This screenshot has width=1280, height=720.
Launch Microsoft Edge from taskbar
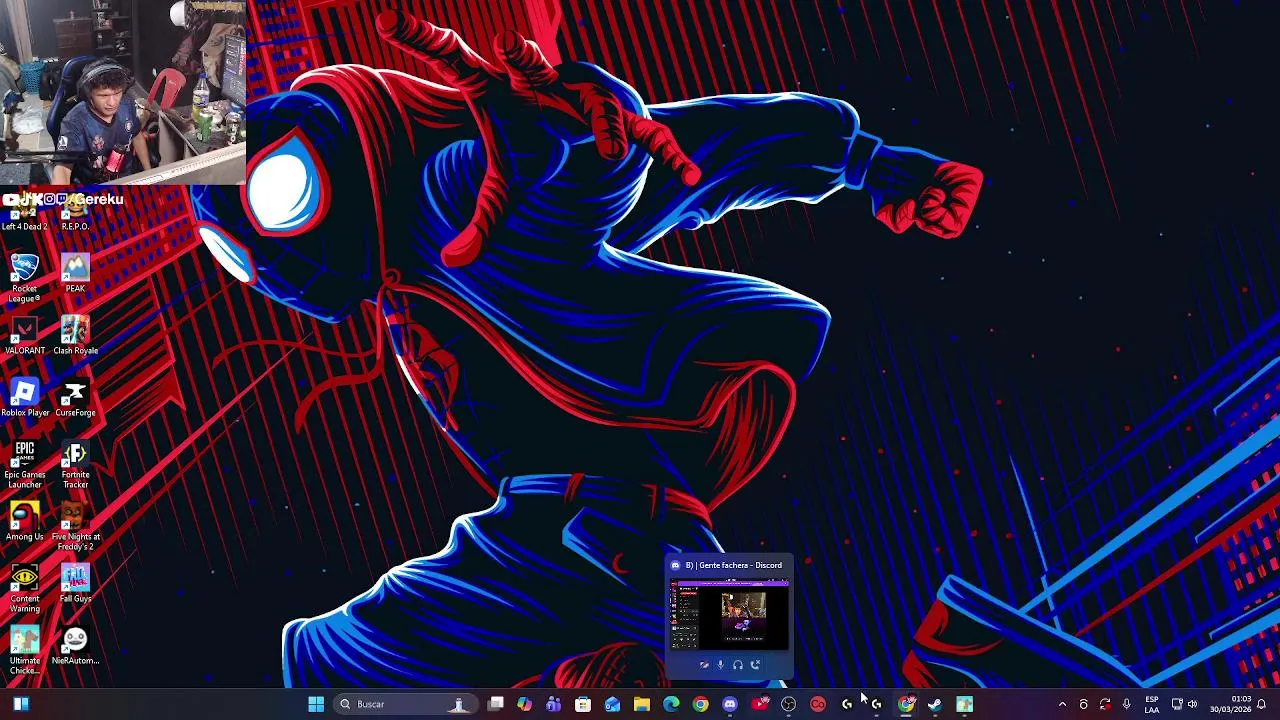coord(671,704)
